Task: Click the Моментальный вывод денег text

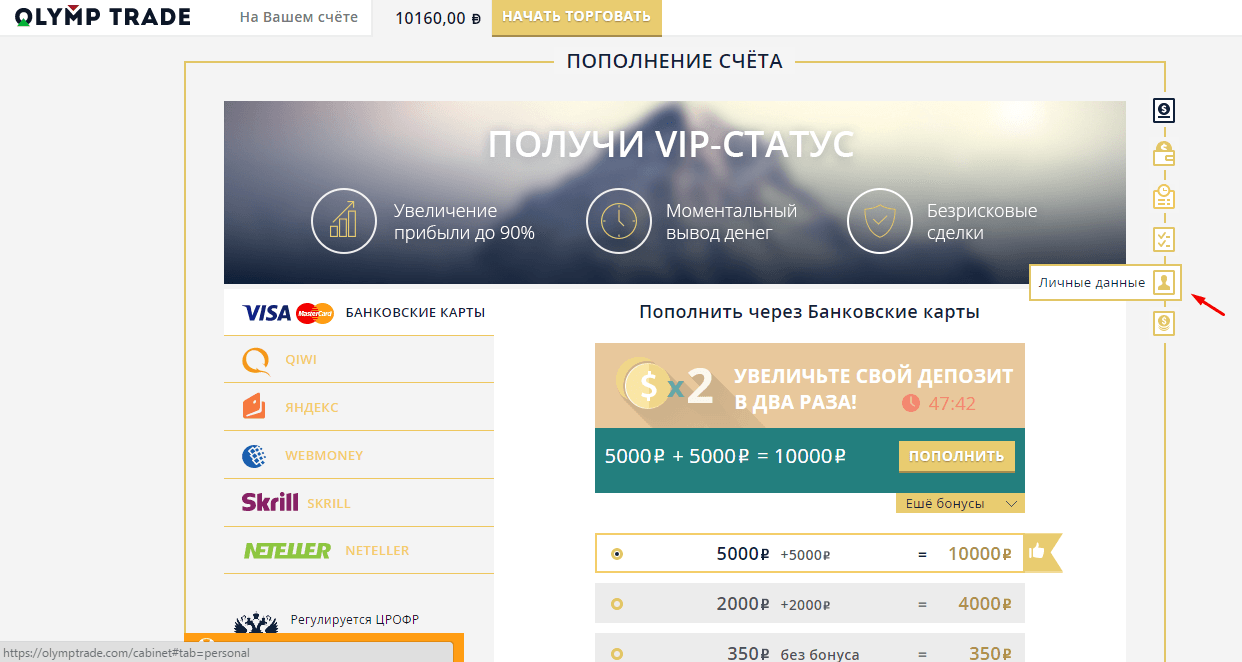Action: pyautogui.click(x=732, y=222)
